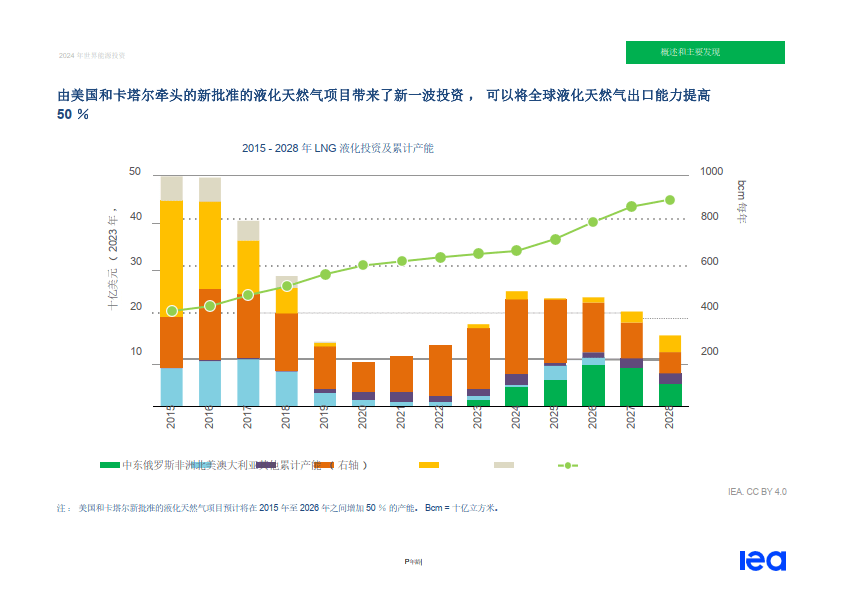Click the purple 澳大利亚 legend marker
Image resolution: width=842 pixels, height=596 pixels.
(265, 464)
